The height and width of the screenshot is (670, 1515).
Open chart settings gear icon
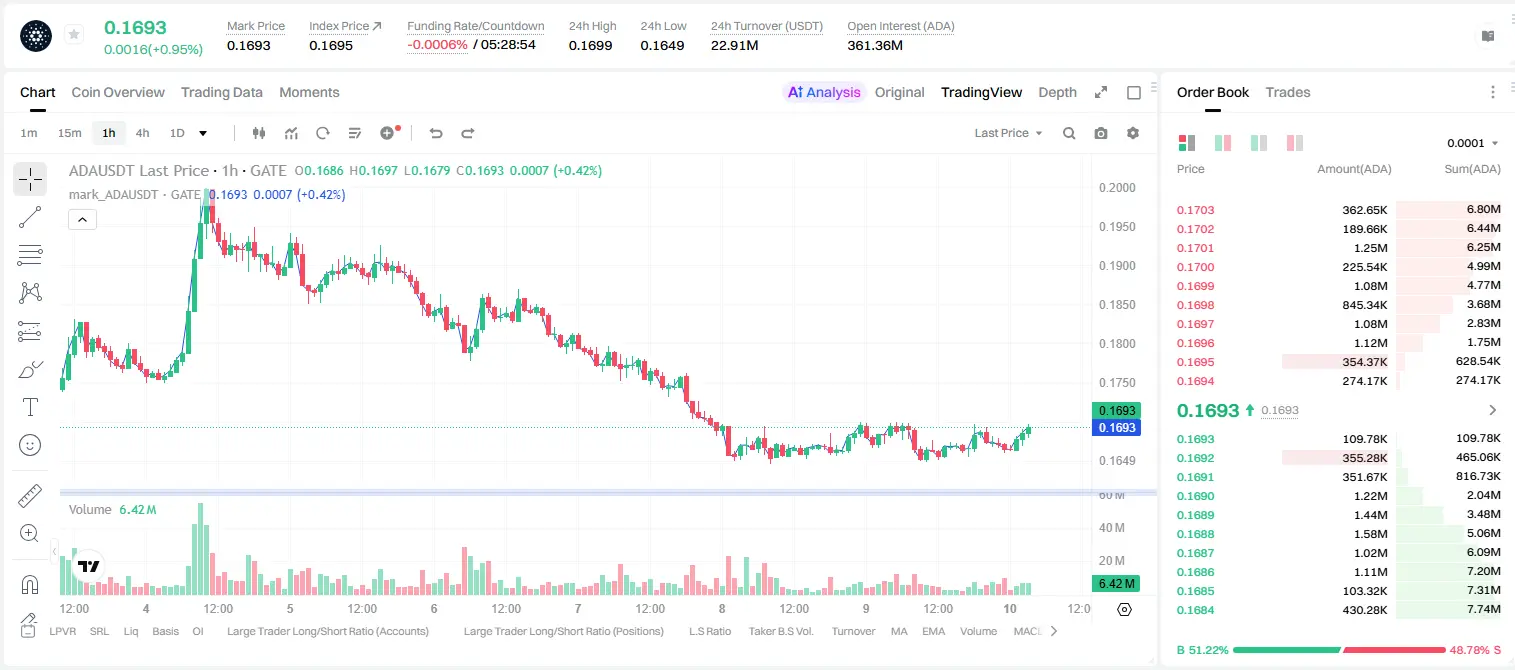pos(1133,133)
